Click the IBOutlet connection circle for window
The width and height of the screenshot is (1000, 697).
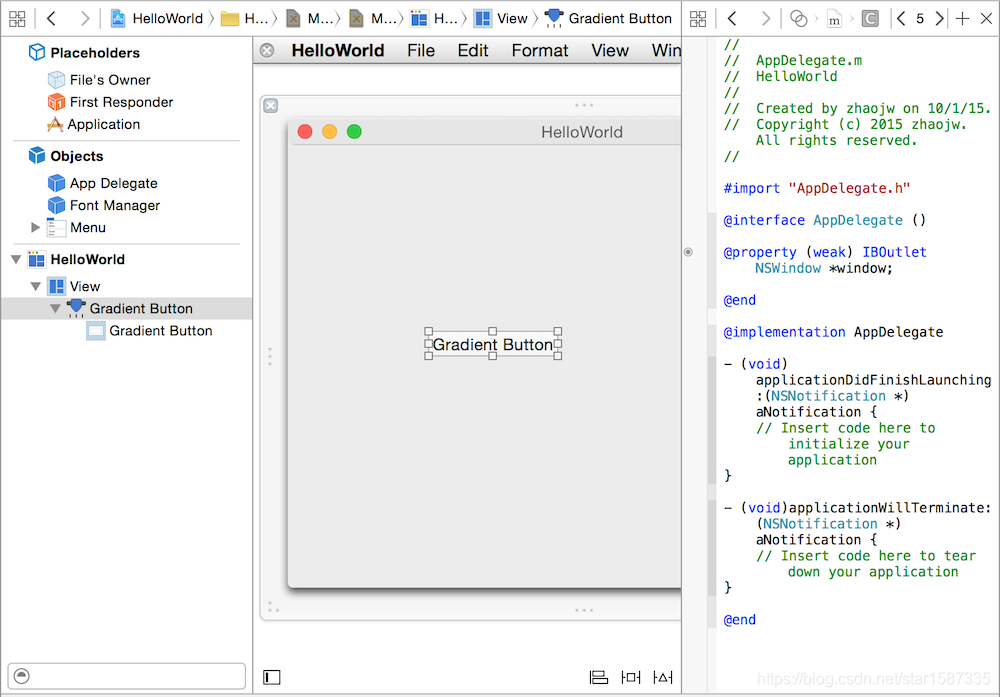[688, 252]
